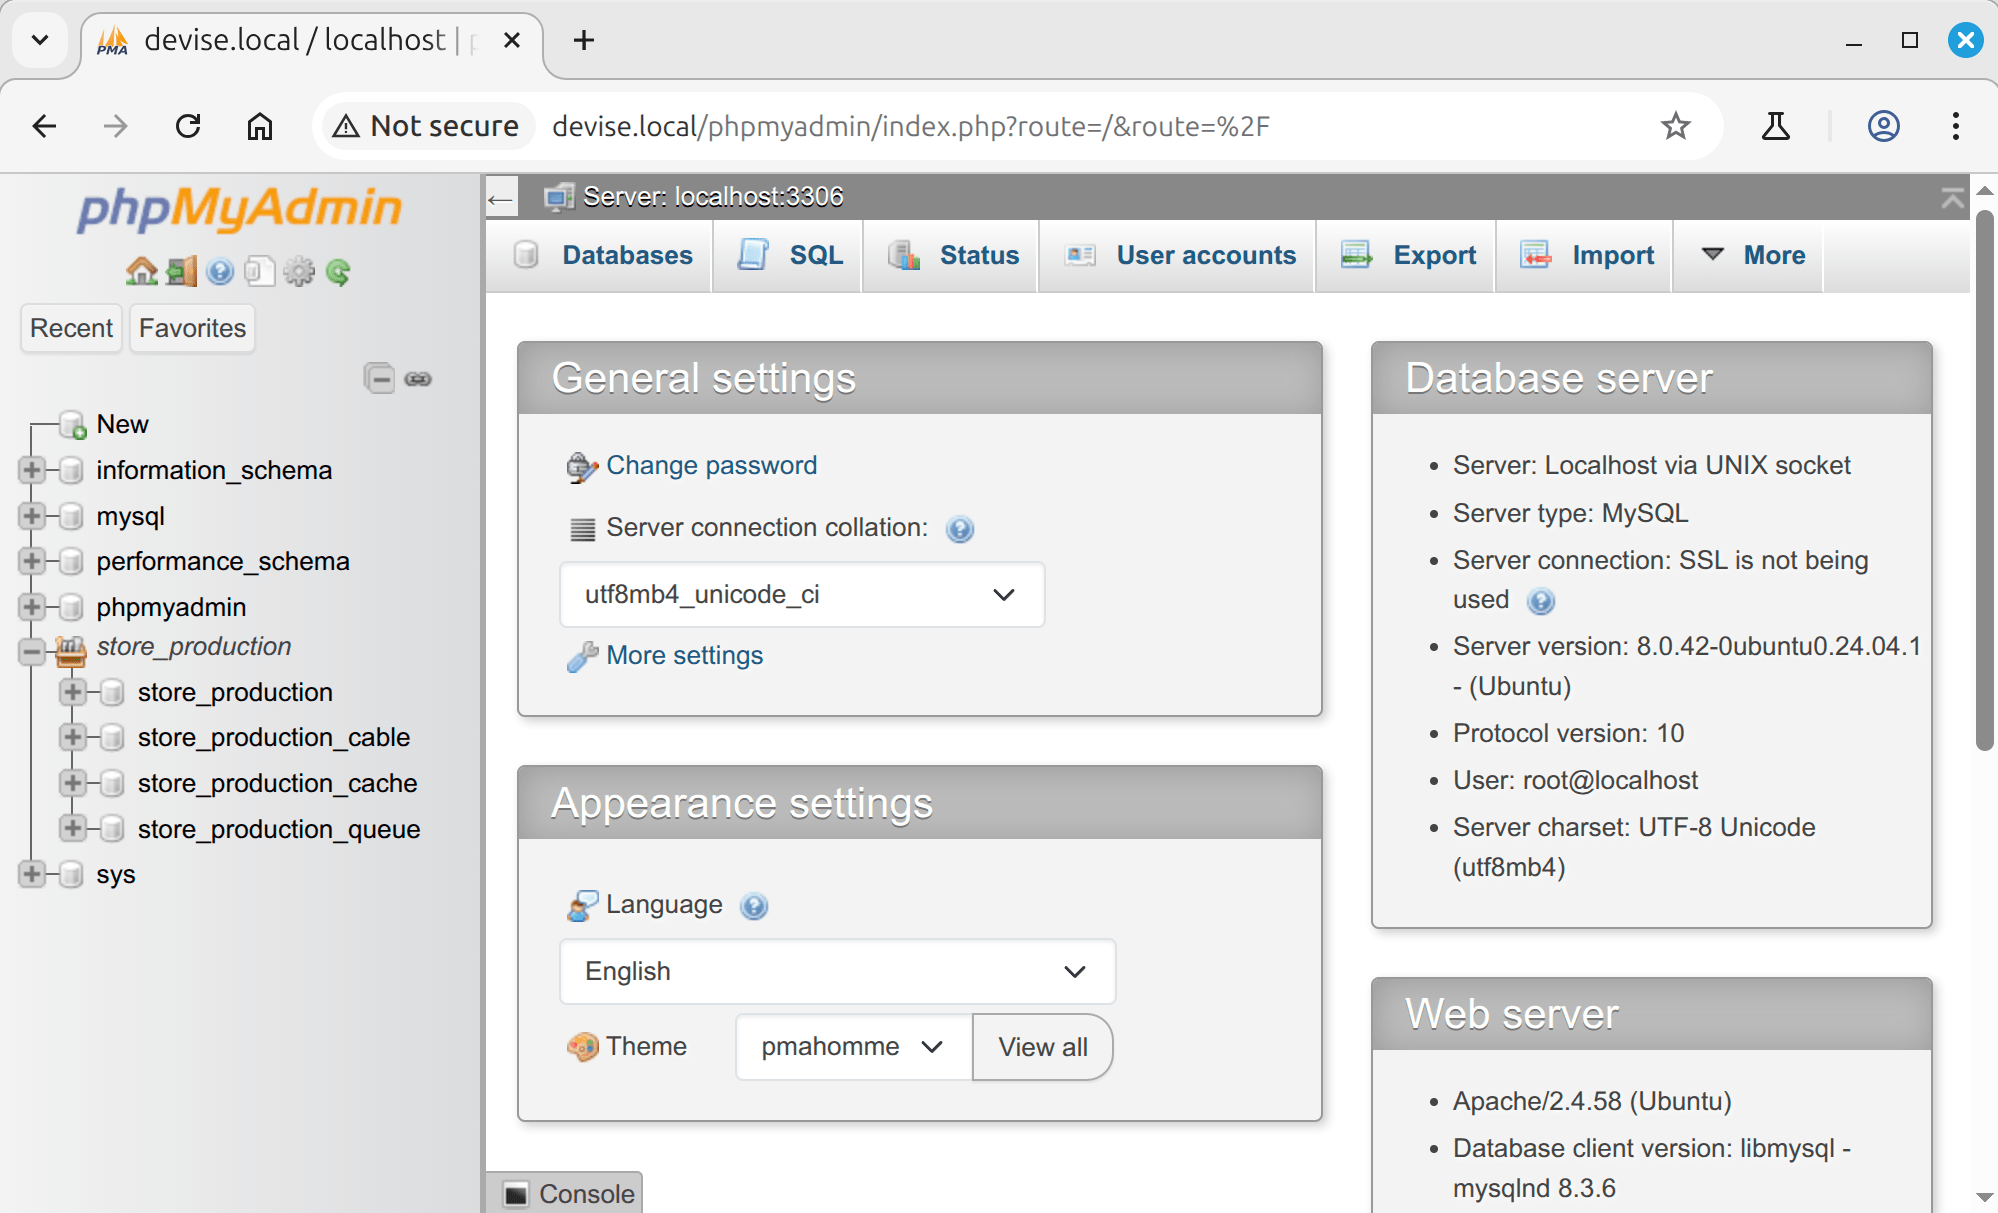Click the More settings link
The image size is (1998, 1213).
(684, 656)
